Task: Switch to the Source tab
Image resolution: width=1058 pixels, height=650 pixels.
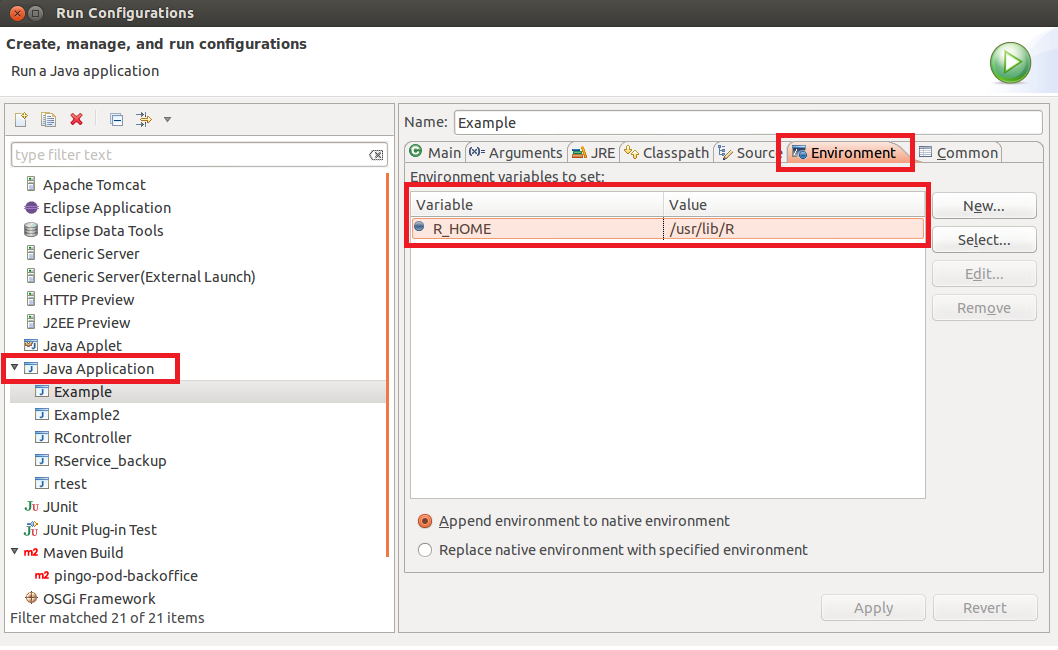Action: (748, 153)
